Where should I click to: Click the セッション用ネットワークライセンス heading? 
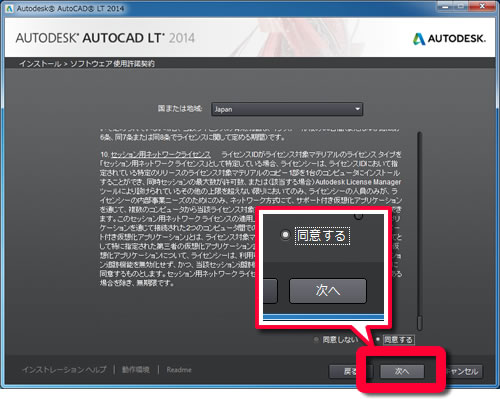coord(161,155)
